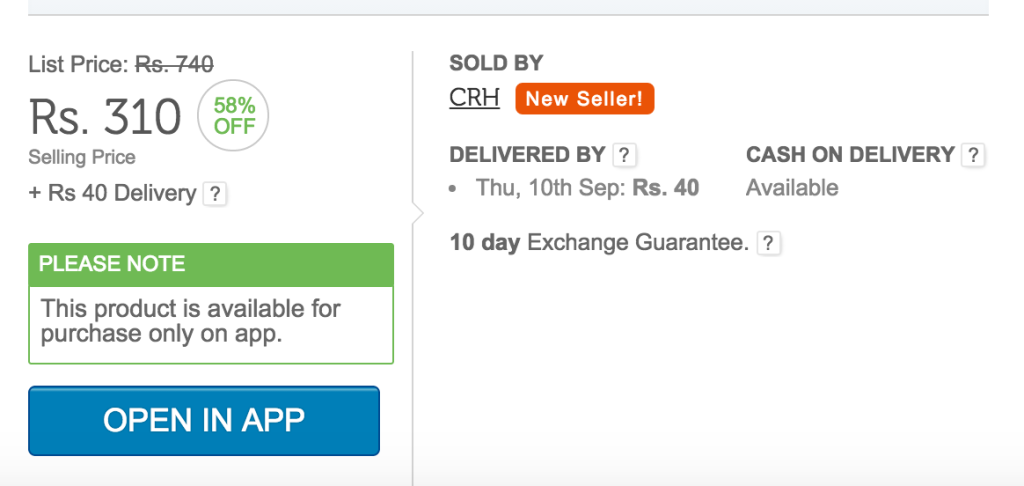Click the available-only-on-app note text
Image resolution: width=1024 pixels, height=486 pixels.
coord(190,321)
